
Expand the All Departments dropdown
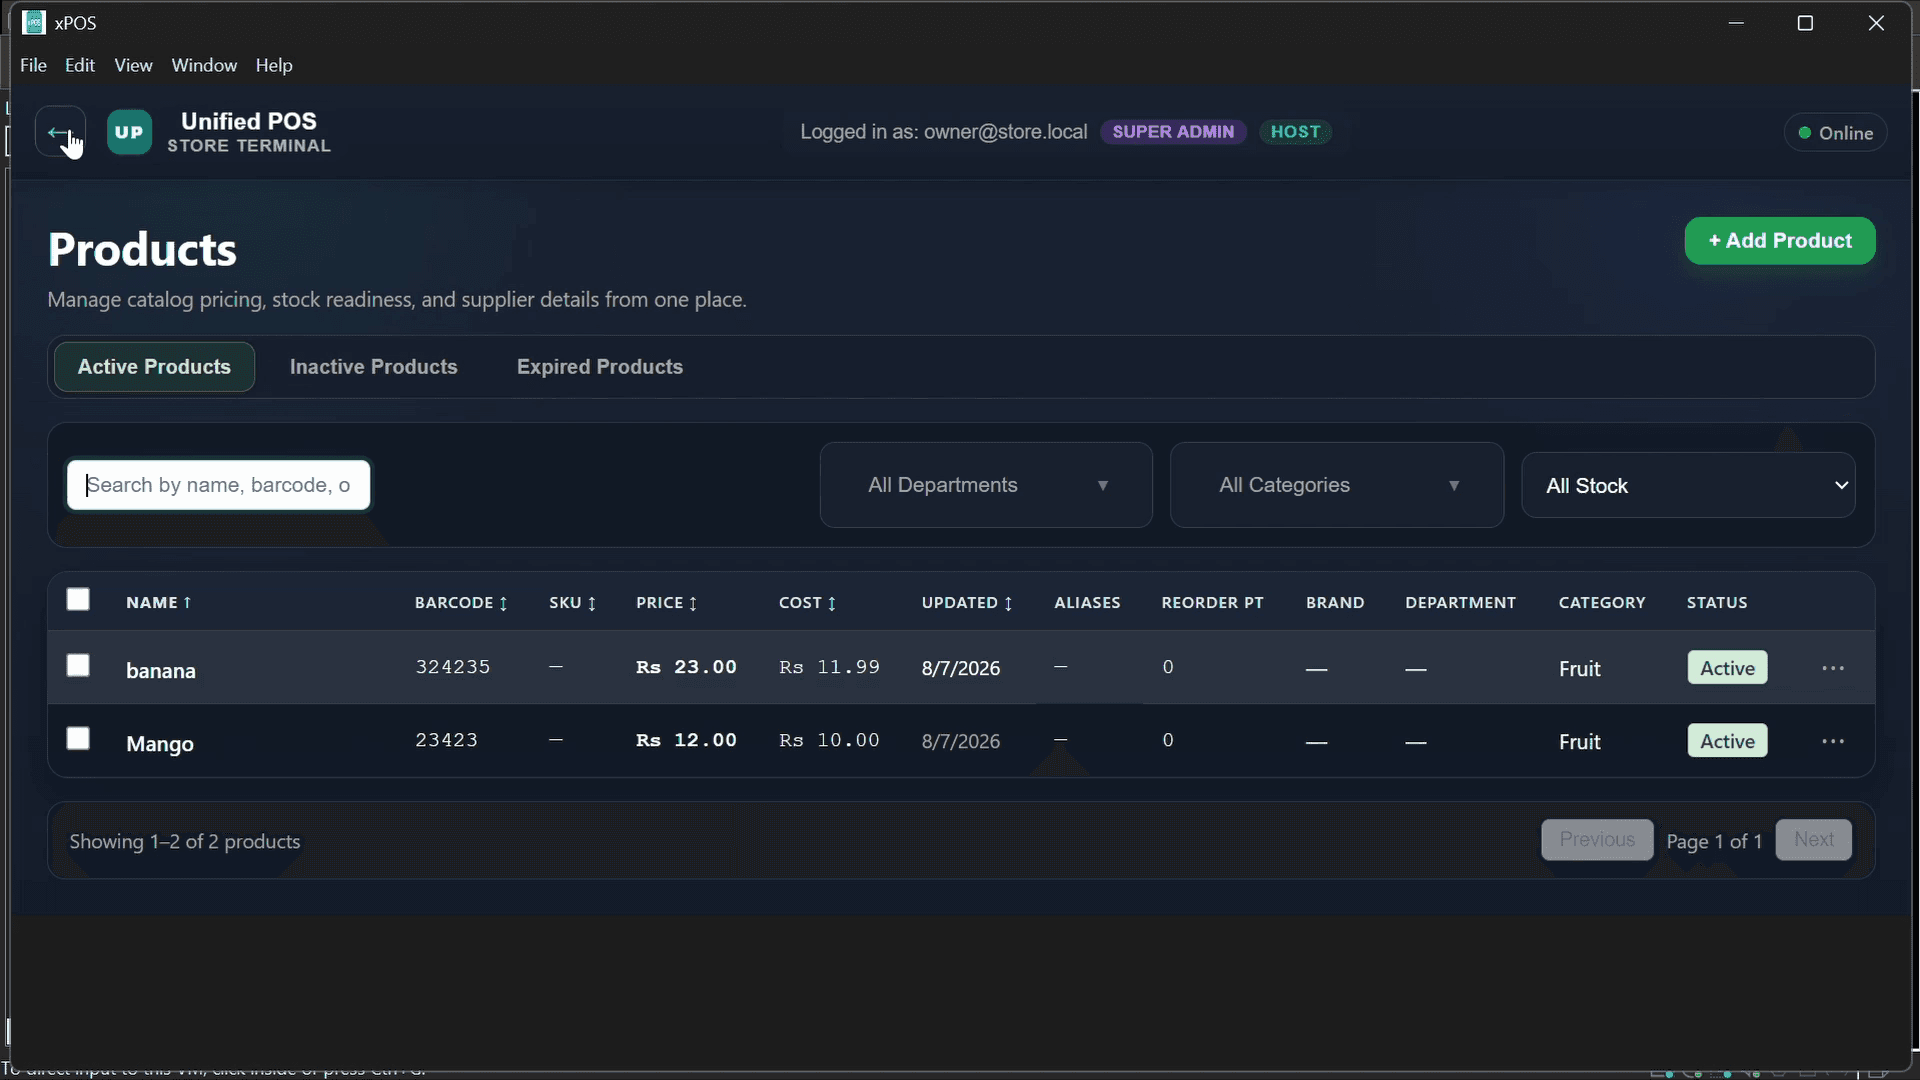click(x=986, y=485)
